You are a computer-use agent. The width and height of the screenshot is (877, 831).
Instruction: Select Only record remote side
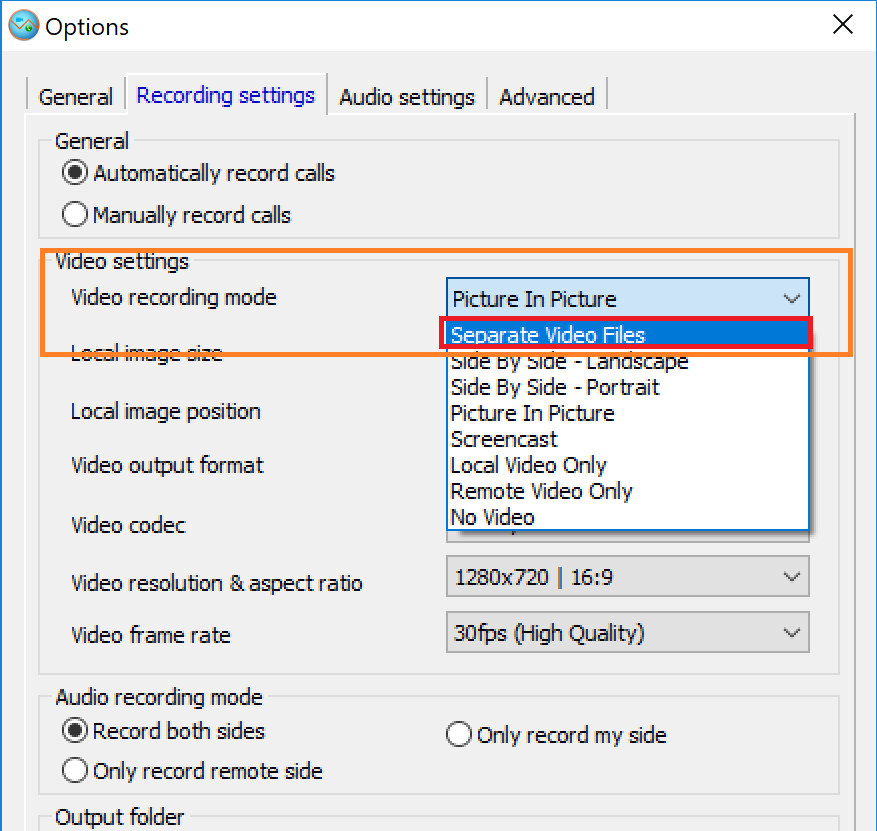(192, 771)
